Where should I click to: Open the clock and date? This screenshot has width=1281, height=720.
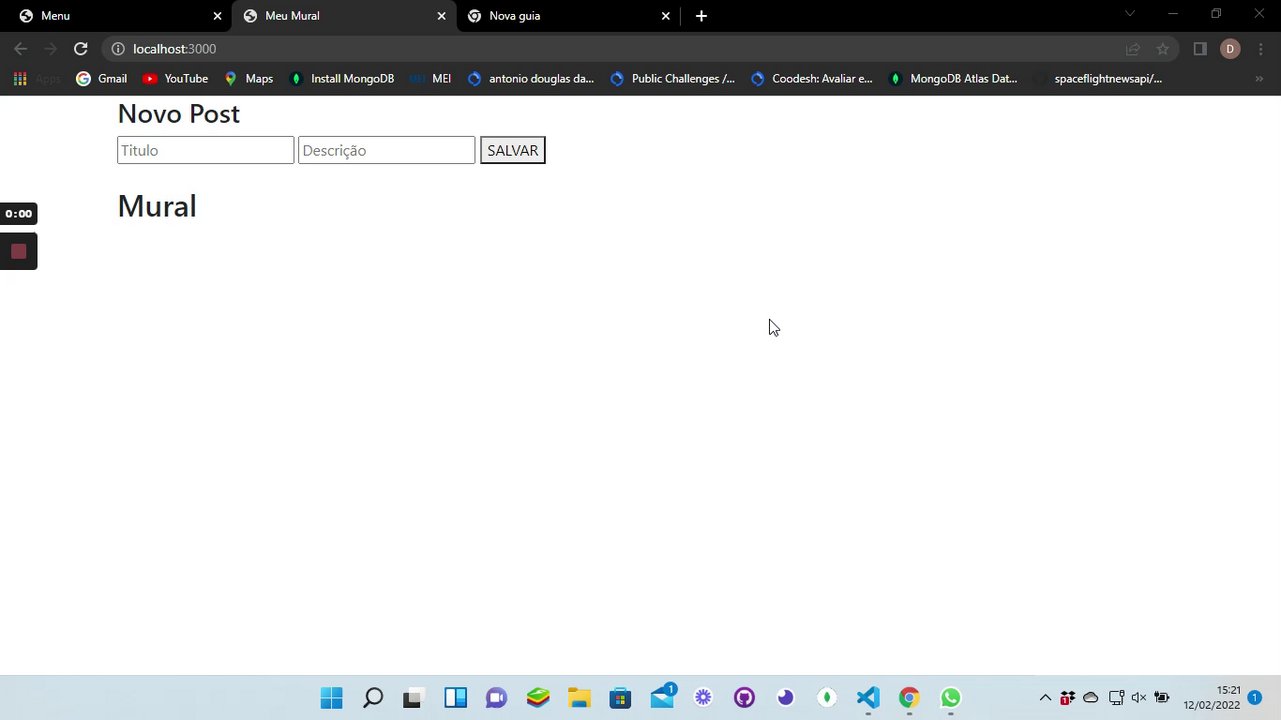(1211, 698)
